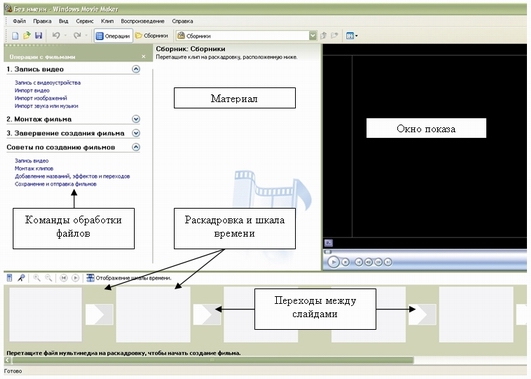Image resolution: width=531 pixels, height=379 pixels.
Task: Click the Set Audio Levels icon
Action: (x=9, y=278)
